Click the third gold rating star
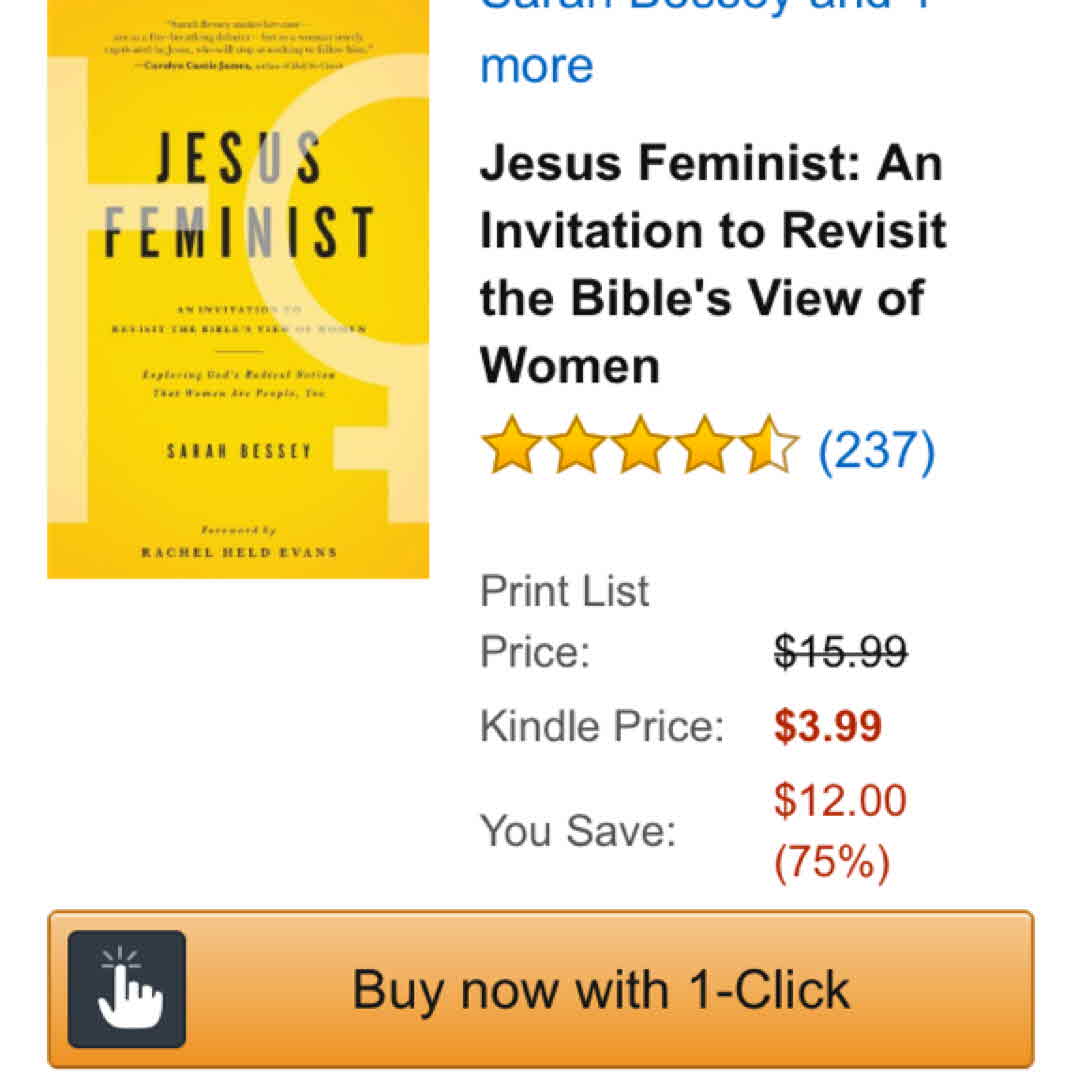Screen dimensions: 1080x1080 click(x=642, y=446)
